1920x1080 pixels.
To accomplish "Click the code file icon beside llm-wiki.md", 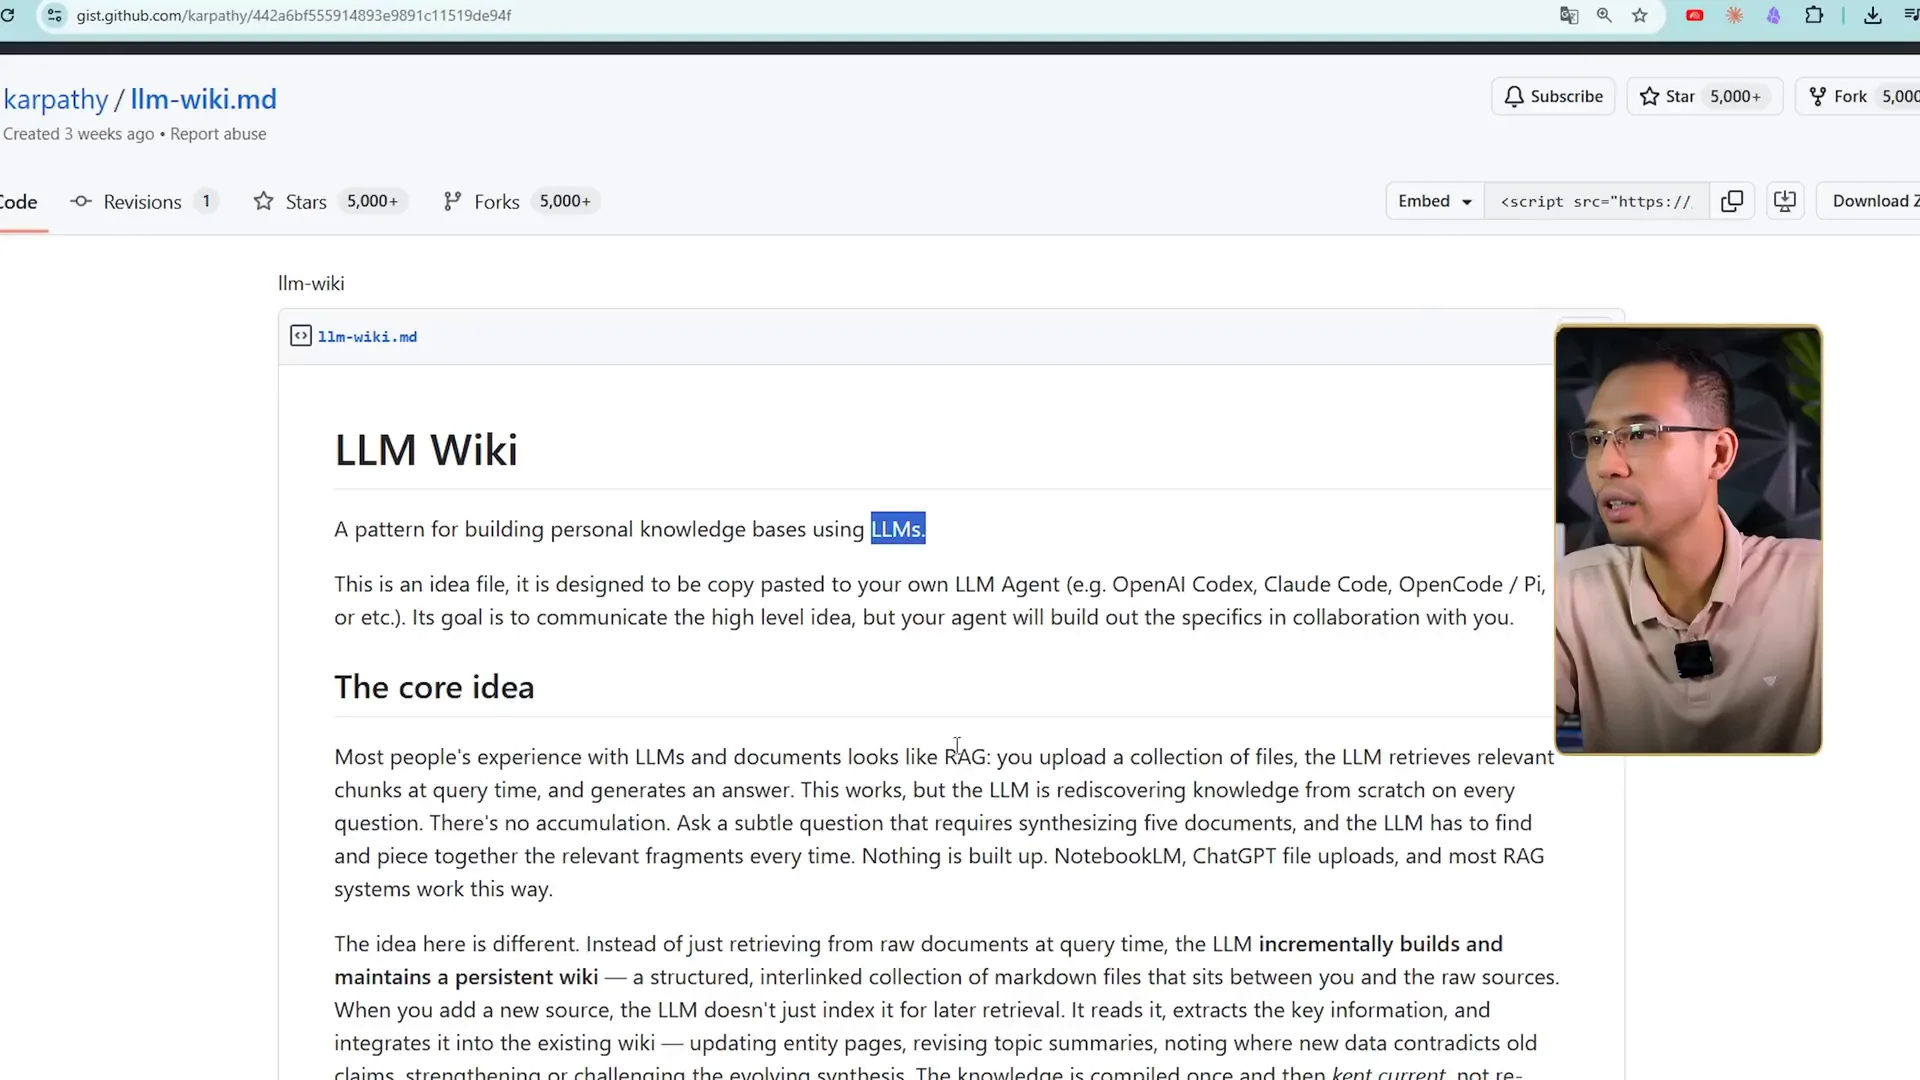I will (301, 336).
